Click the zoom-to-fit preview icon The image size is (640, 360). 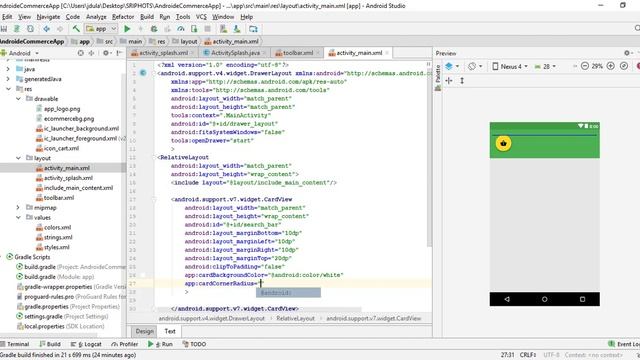(624, 66)
